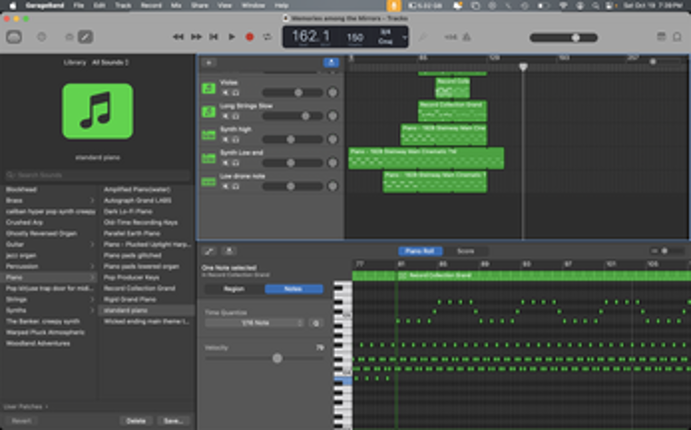Toggle the Count-in button
Screen dimensions: 691x430
point(450,37)
